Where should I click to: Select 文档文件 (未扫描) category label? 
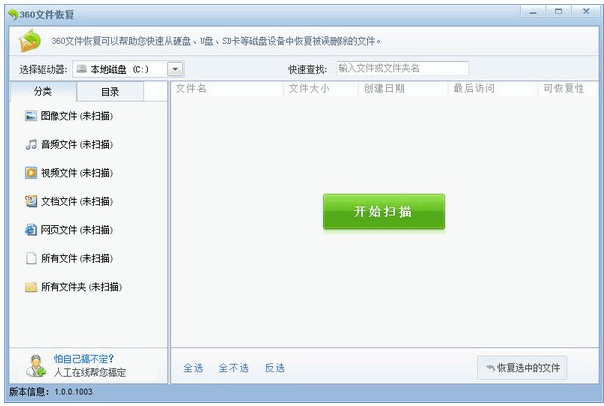click(x=77, y=201)
